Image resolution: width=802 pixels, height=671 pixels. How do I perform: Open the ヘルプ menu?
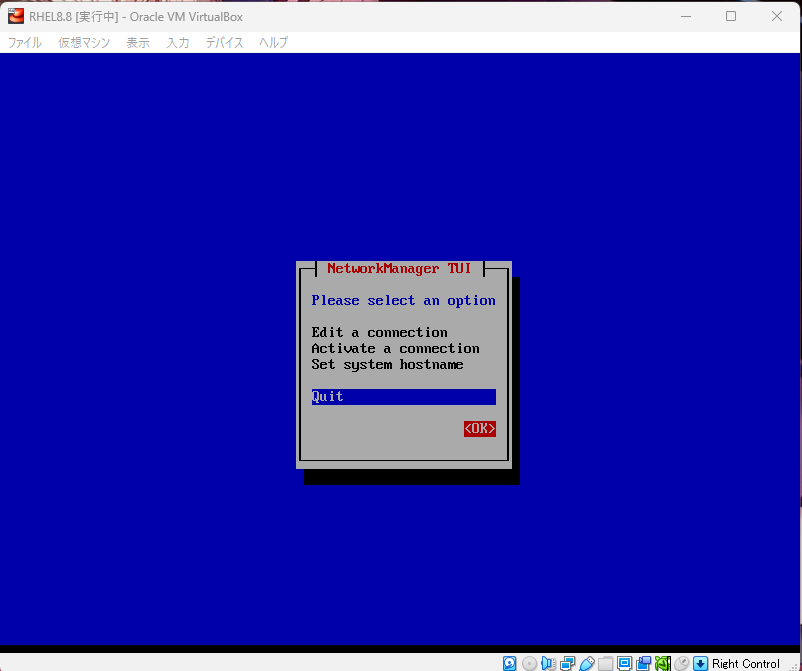coord(274,42)
